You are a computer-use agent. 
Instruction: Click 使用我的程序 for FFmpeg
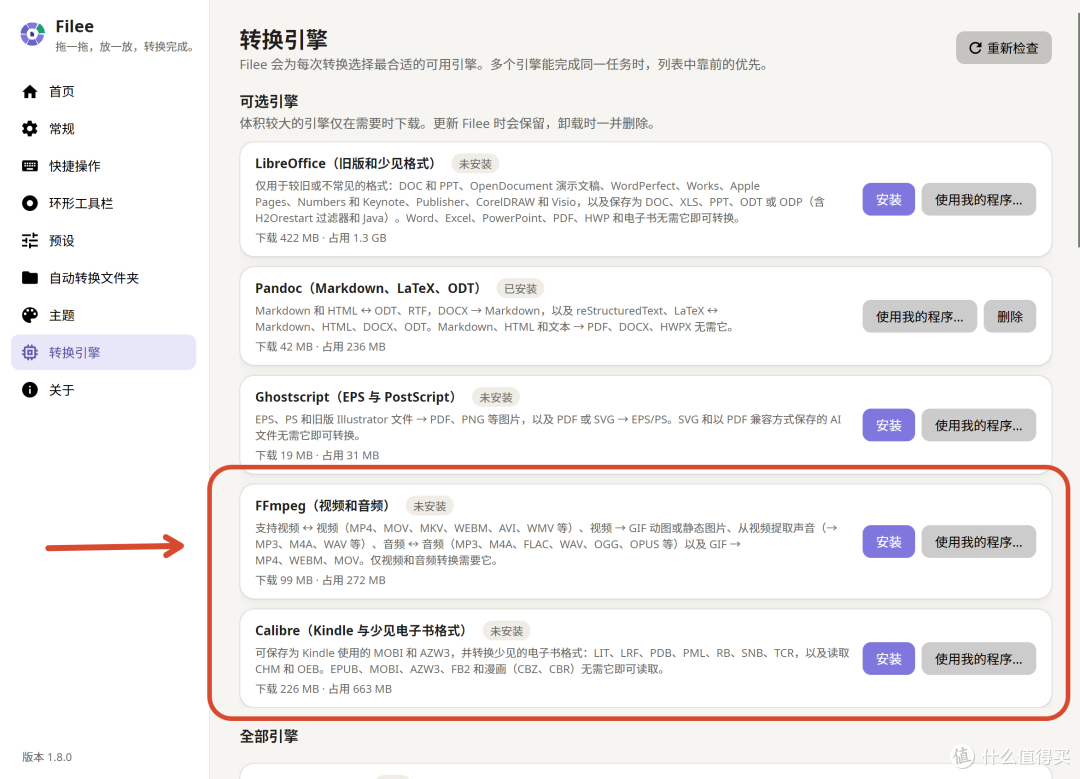tap(978, 542)
